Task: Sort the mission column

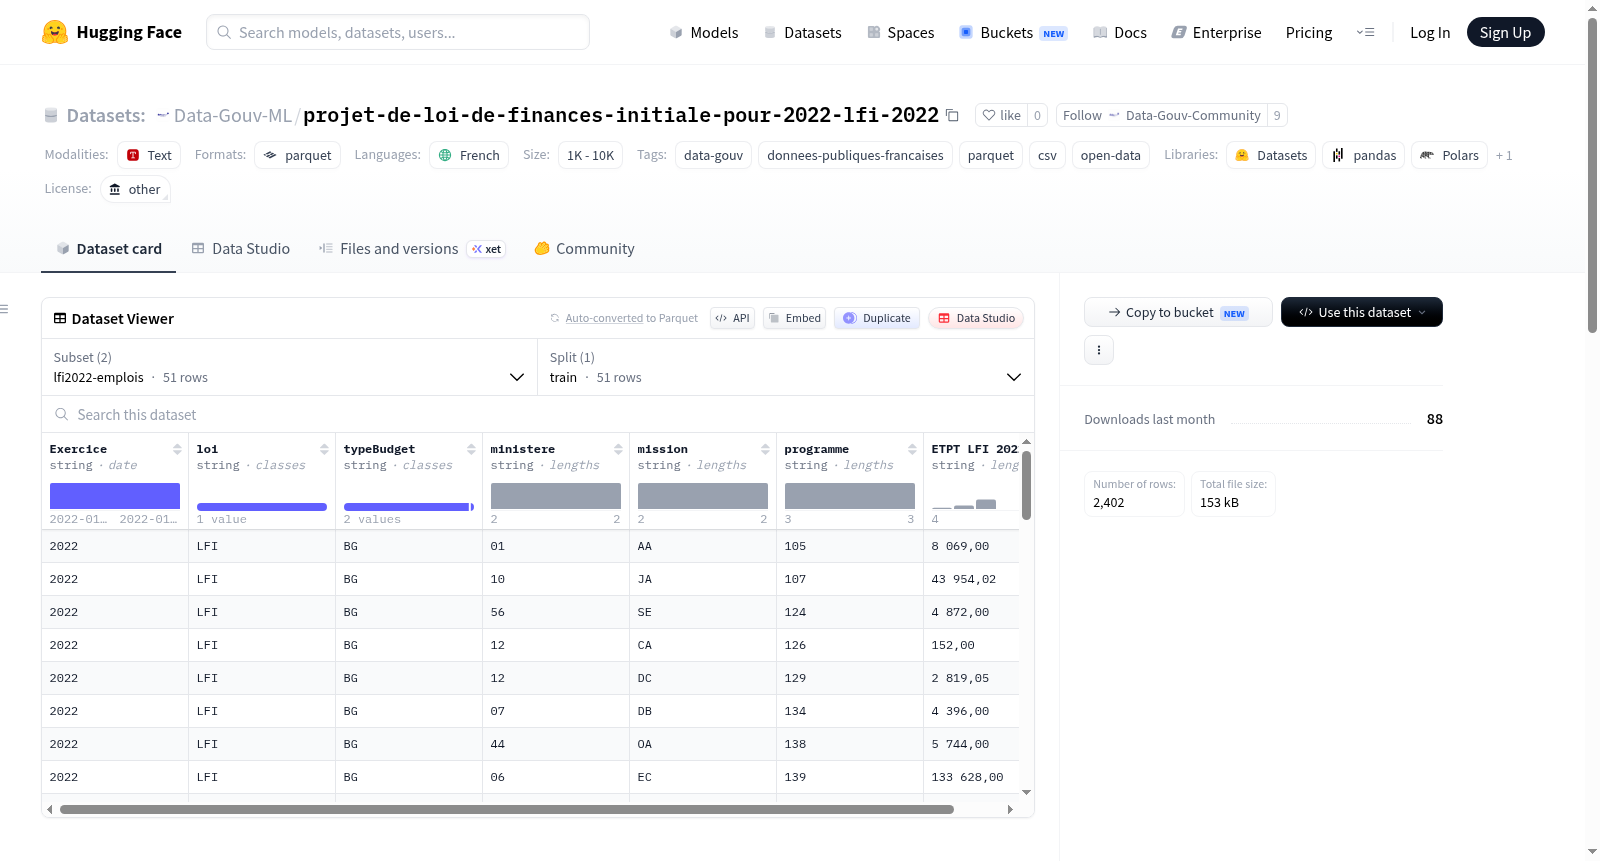Action: click(x=765, y=449)
